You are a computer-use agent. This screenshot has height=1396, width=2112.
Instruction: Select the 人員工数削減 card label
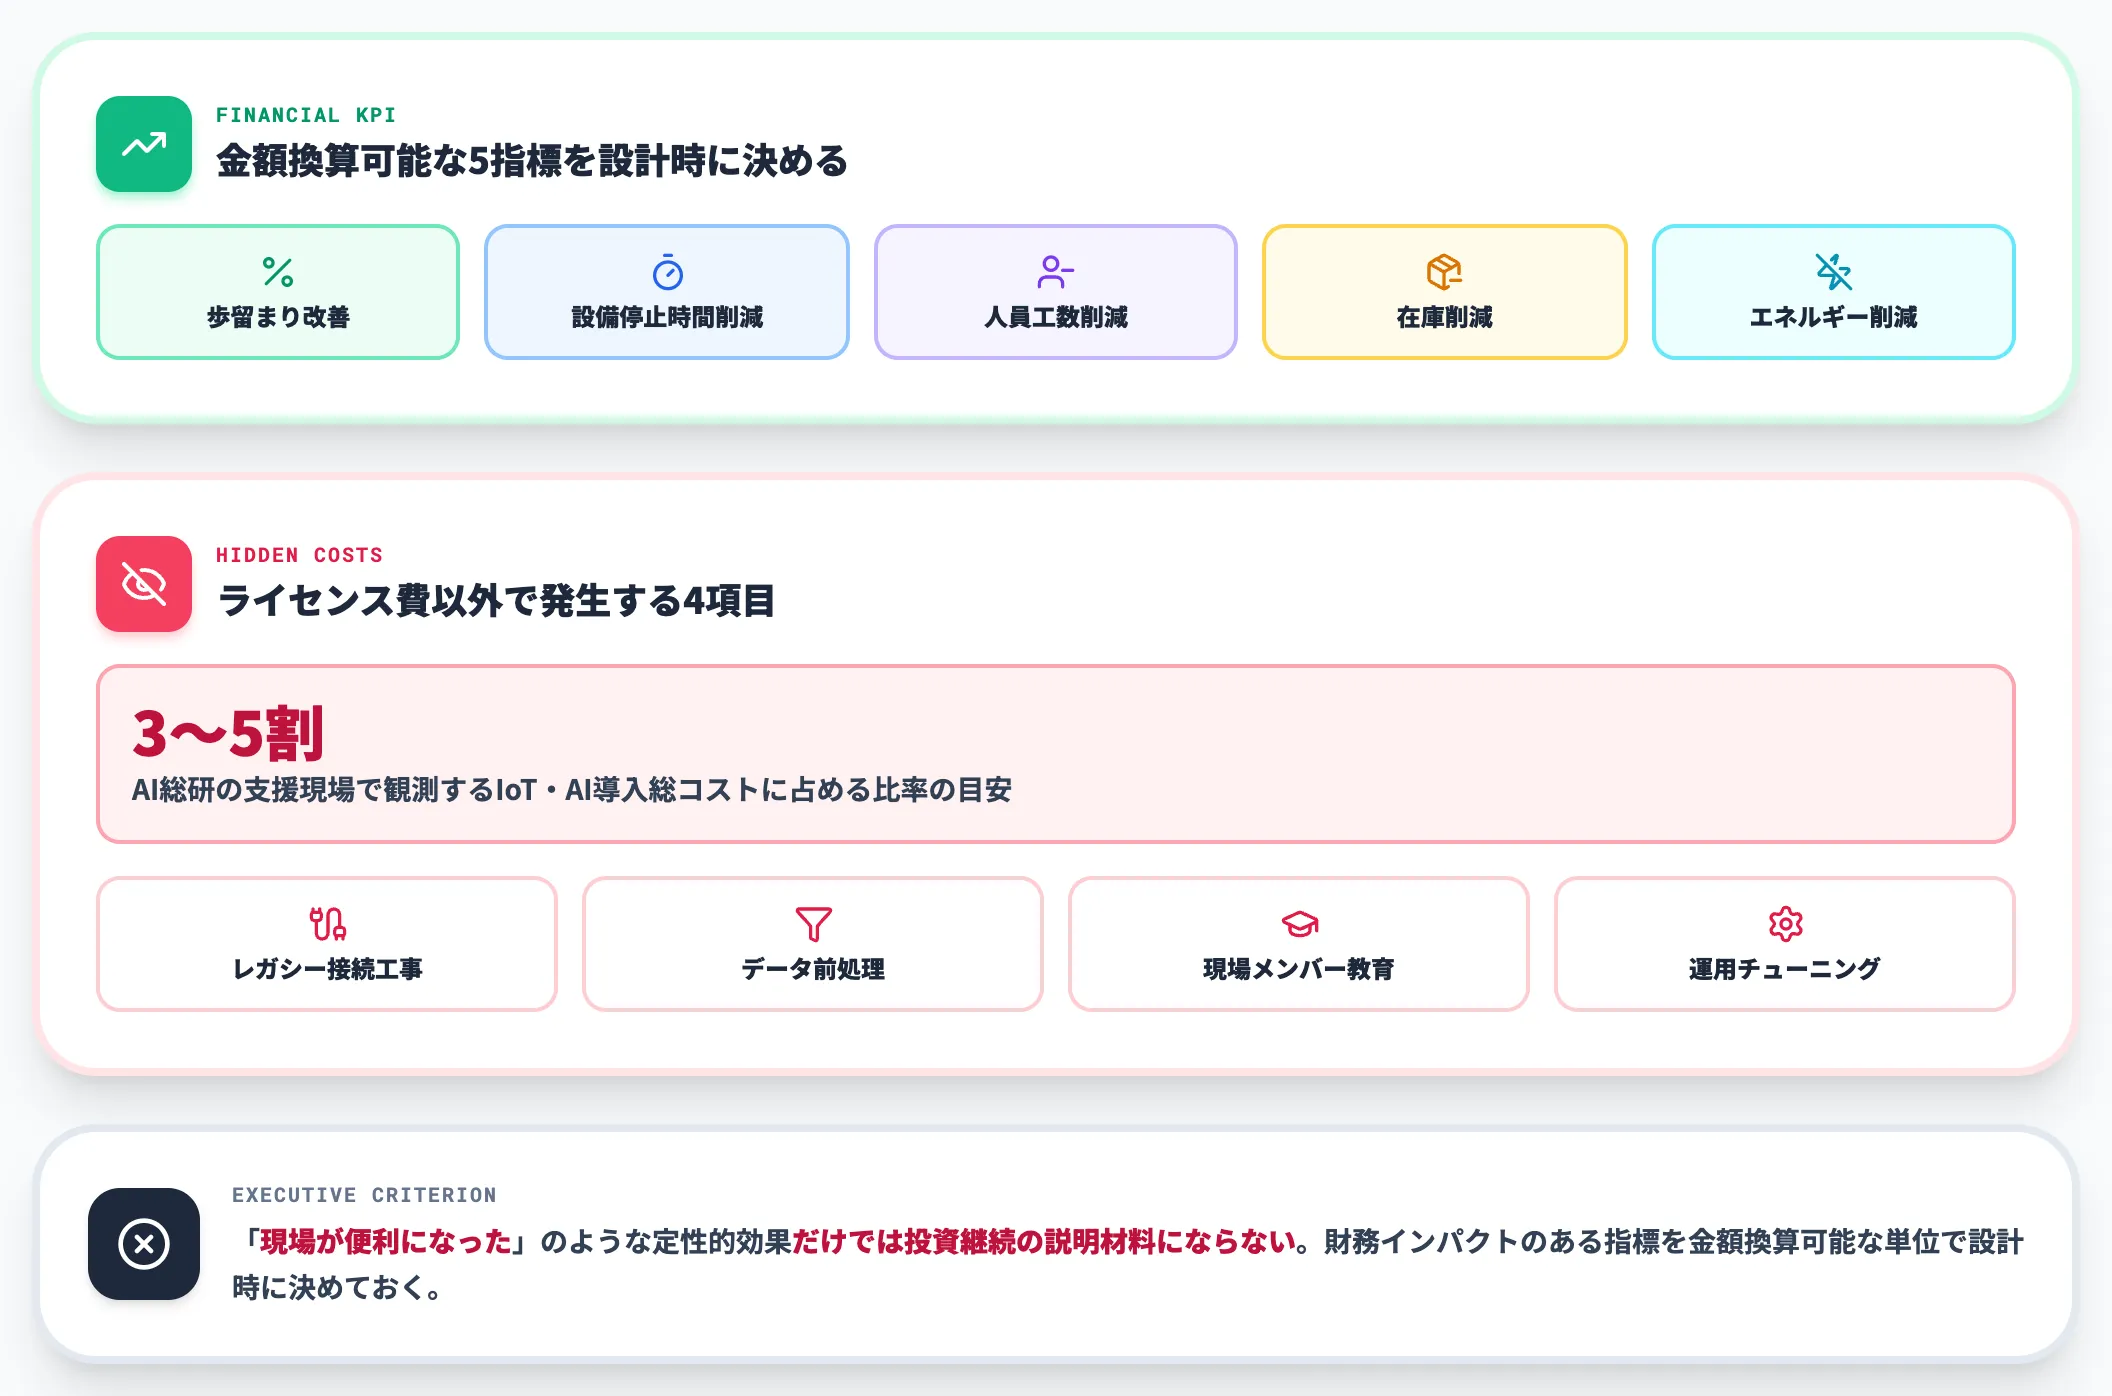1056,317
